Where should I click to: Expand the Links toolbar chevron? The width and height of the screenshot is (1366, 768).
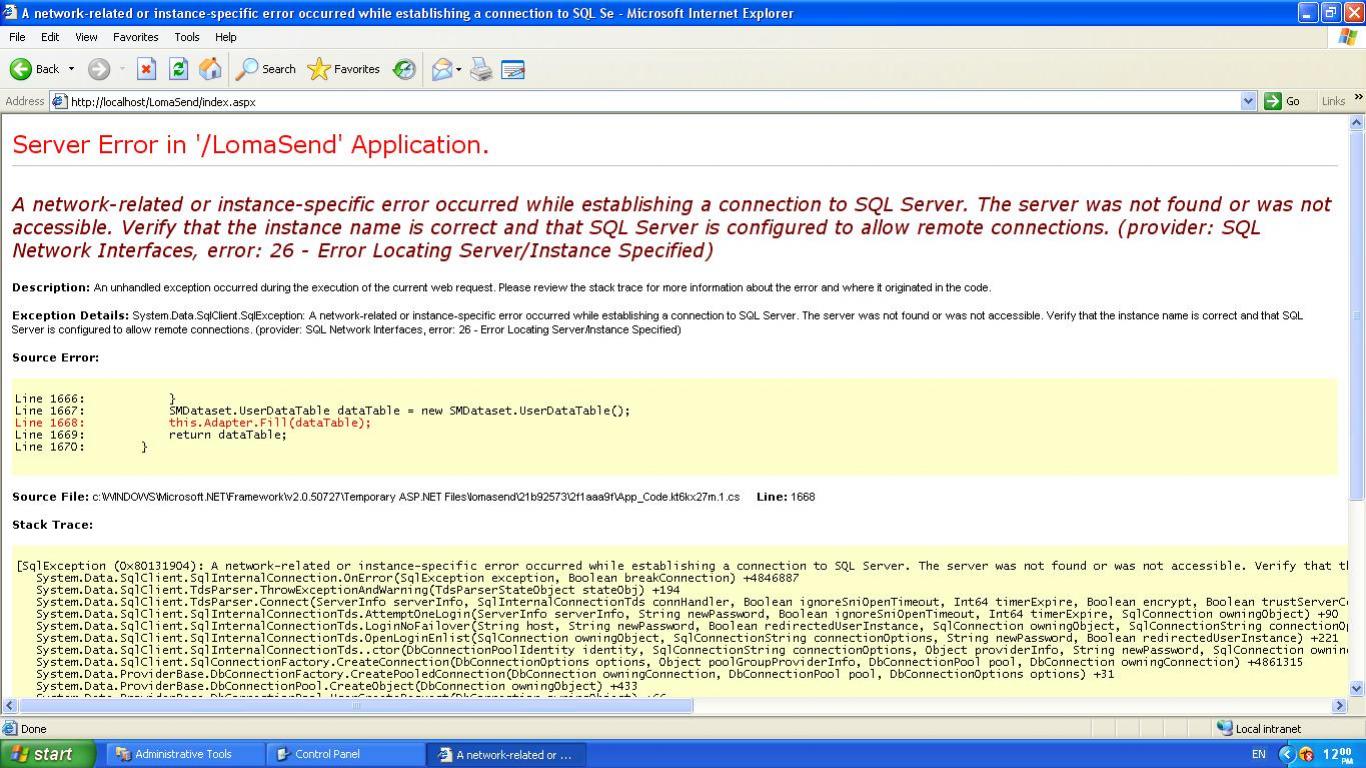pos(1358,98)
